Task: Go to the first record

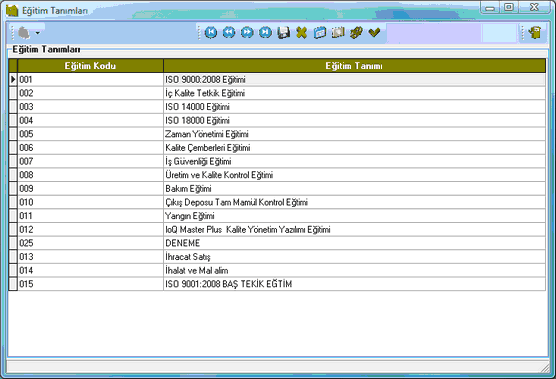Action: tap(211, 33)
